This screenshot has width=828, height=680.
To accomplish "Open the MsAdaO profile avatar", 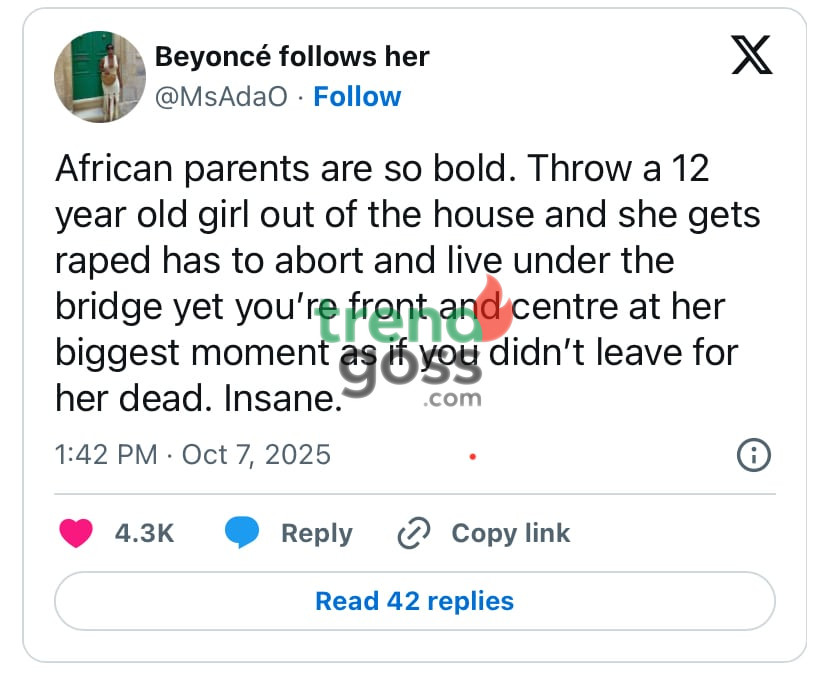I will click(99, 77).
